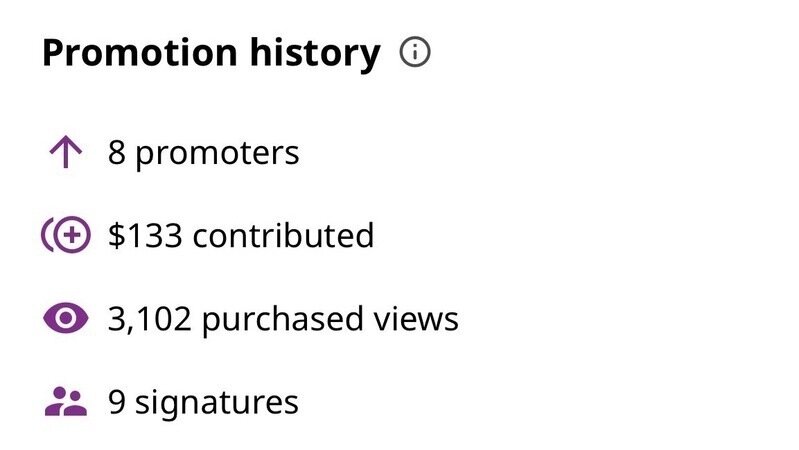Click the word 'signatures'
Image resolution: width=799 pixels, height=450 pixels.
click(217, 402)
